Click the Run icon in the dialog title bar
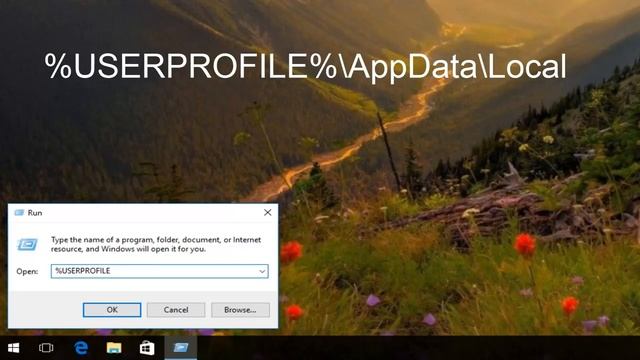The image size is (640, 360). pyautogui.click(x=19, y=213)
